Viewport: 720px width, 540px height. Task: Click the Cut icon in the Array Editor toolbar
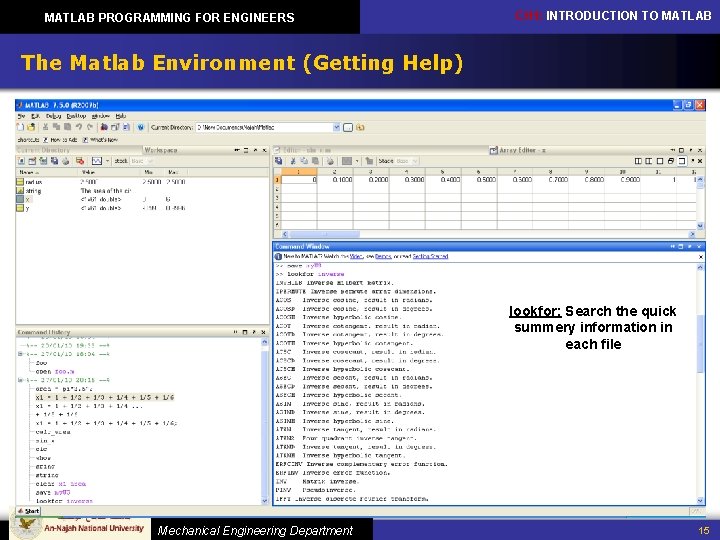tap(292, 160)
